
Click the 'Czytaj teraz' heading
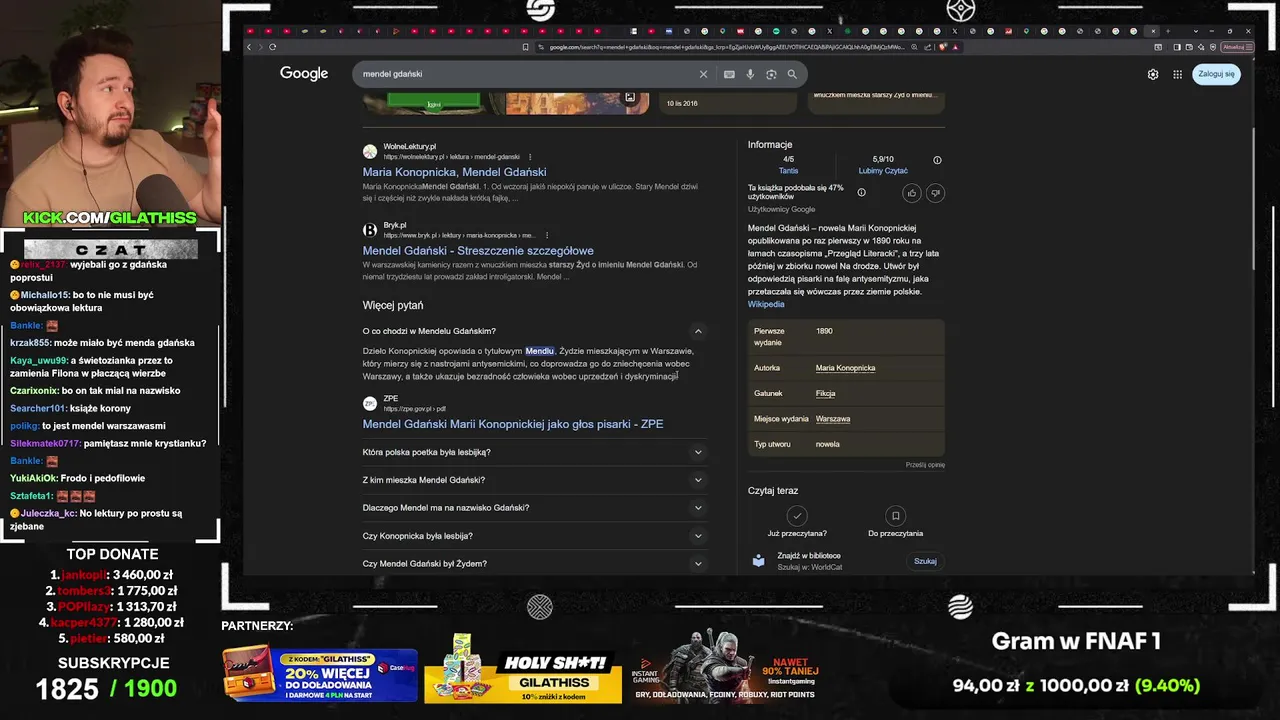[x=773, y=491]
